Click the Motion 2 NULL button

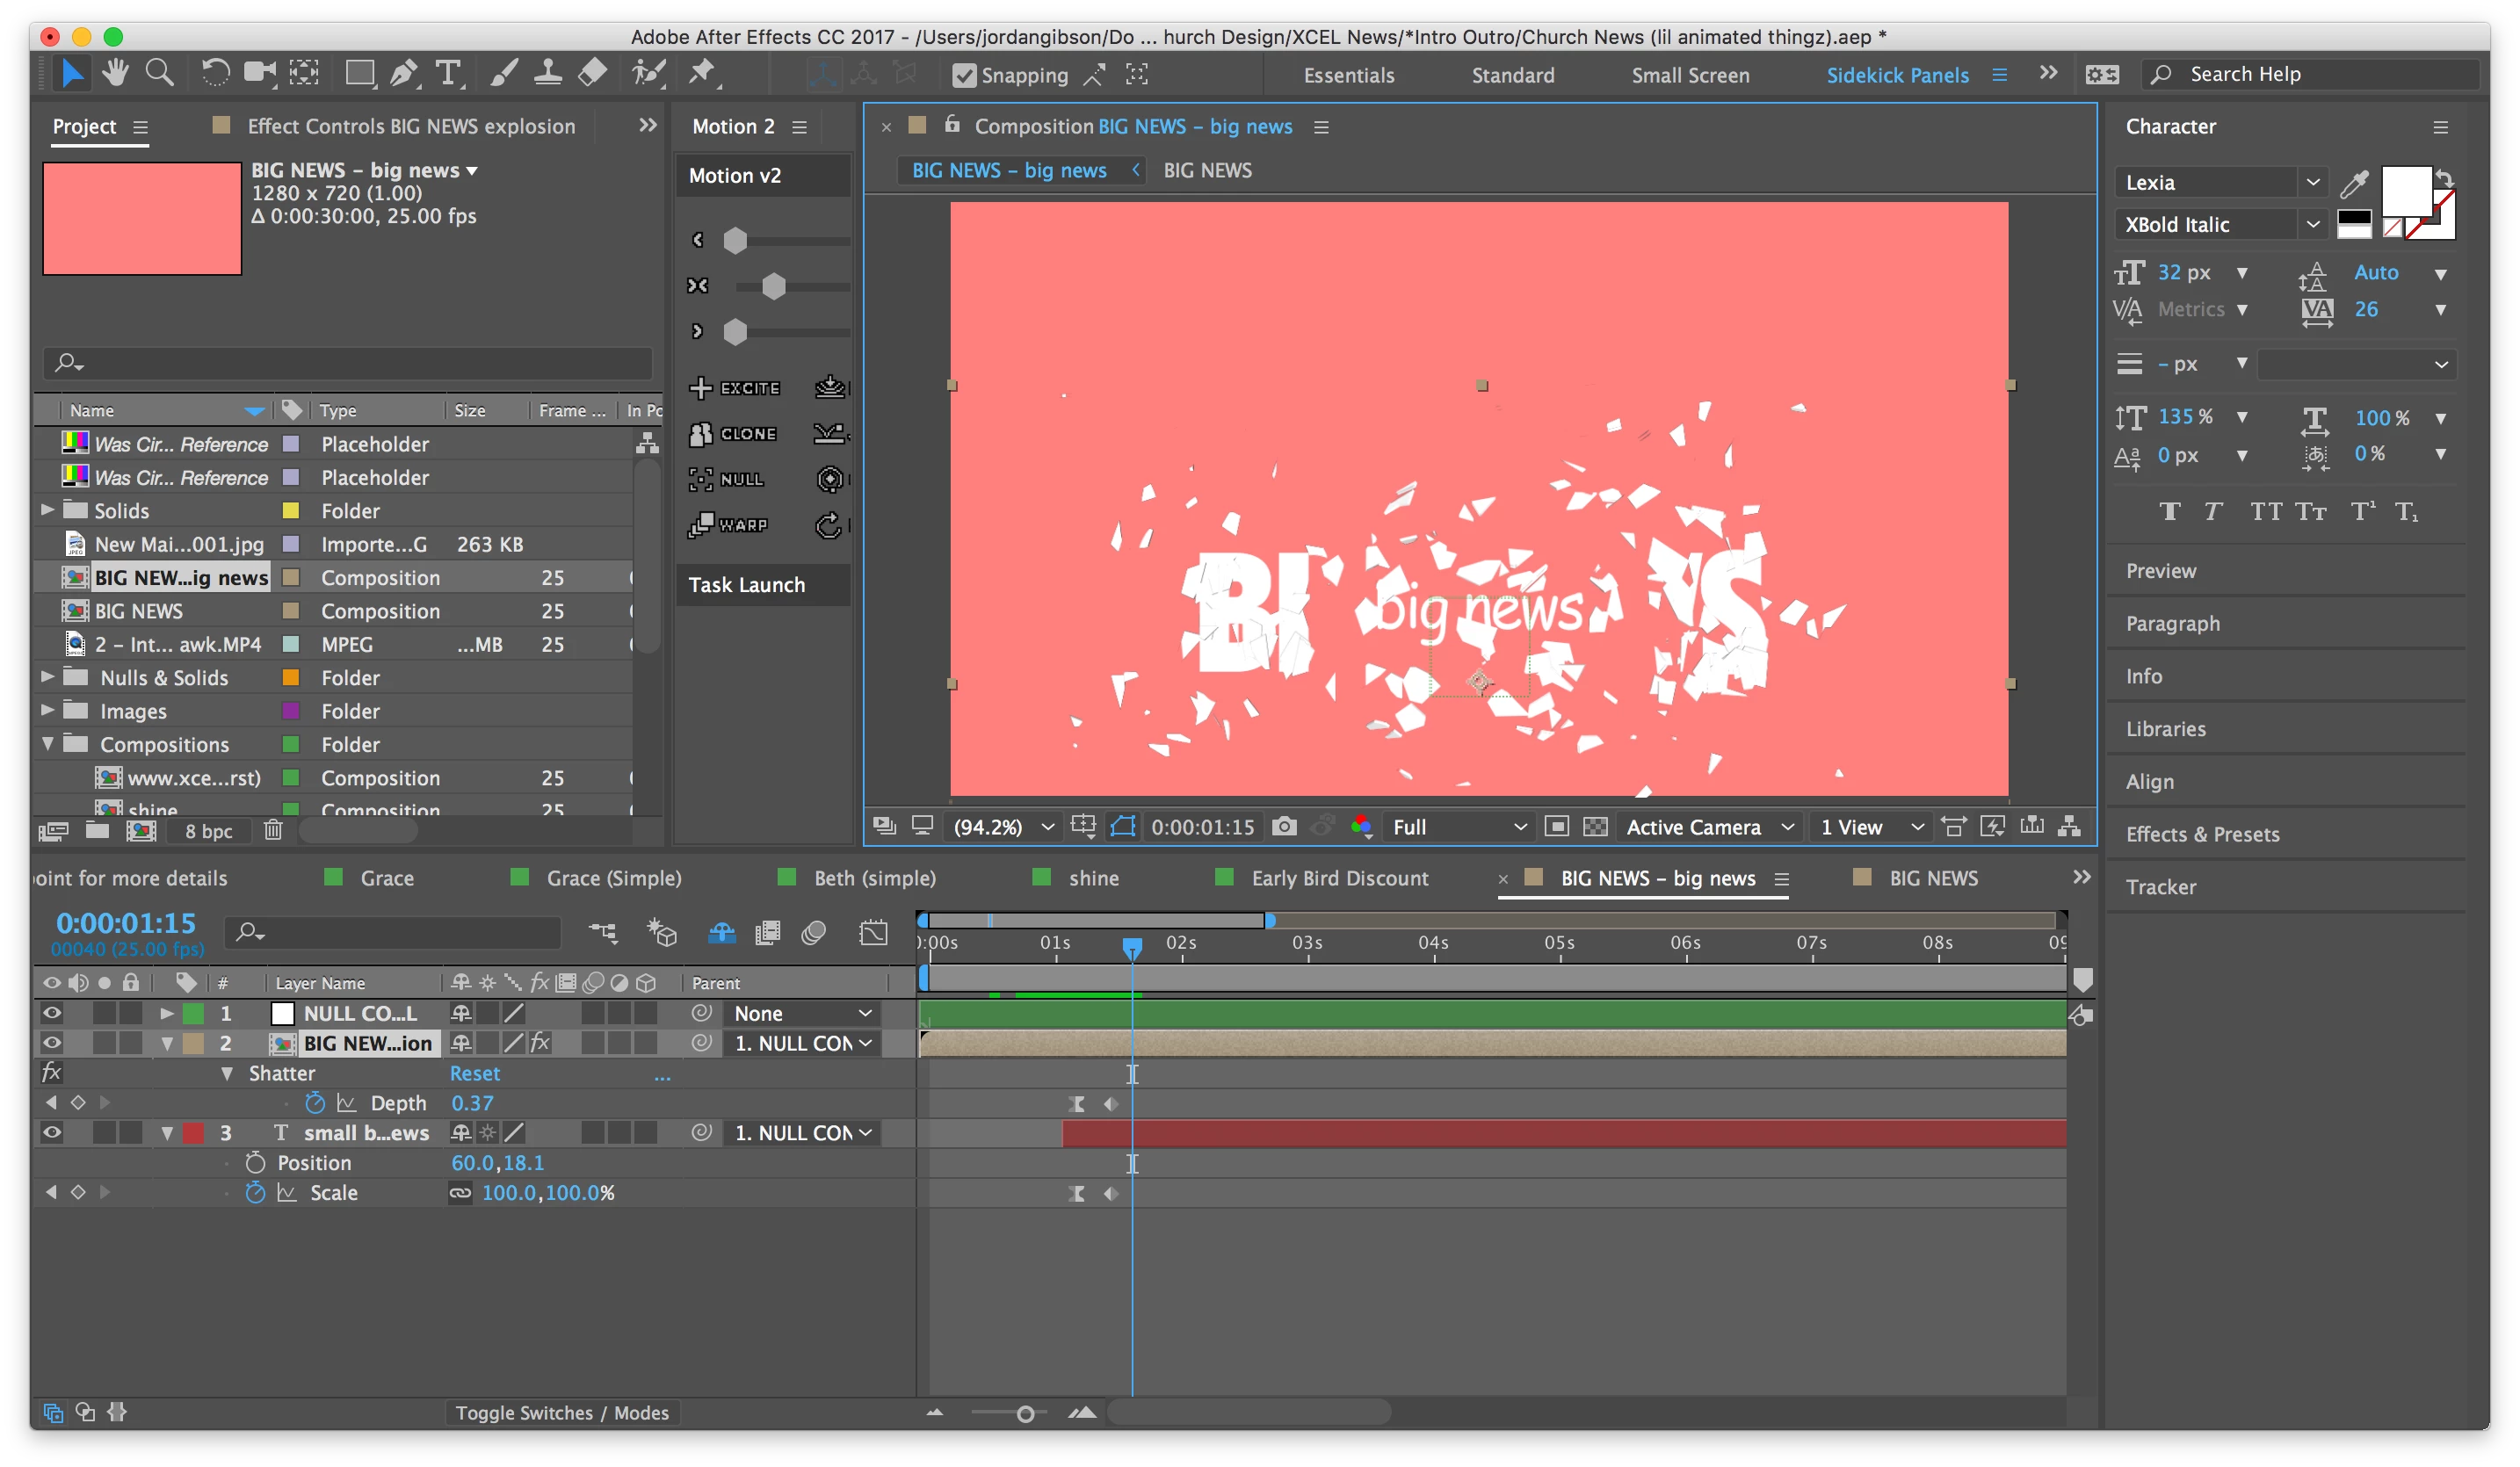pos(729,480)
